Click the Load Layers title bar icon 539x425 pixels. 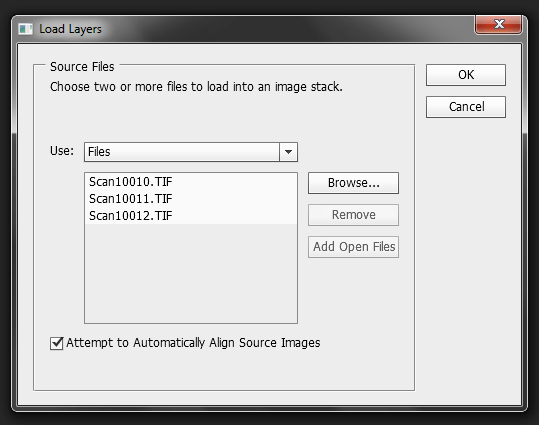pos(25,29)
